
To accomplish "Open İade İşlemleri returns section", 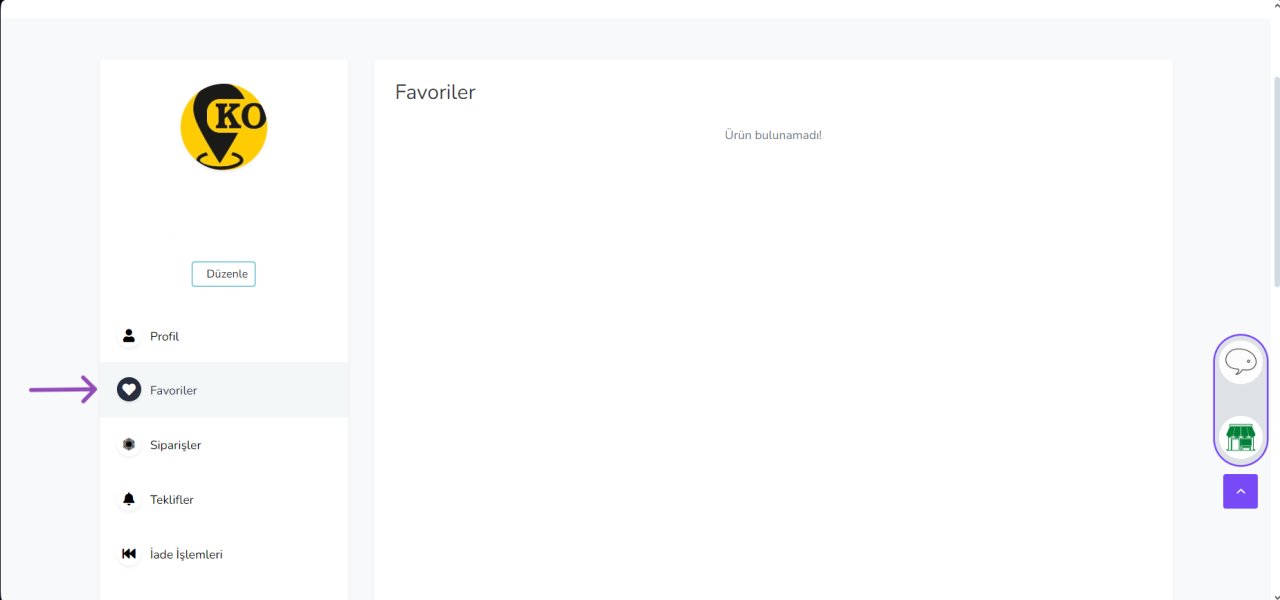I will click(x=224, y=554).
